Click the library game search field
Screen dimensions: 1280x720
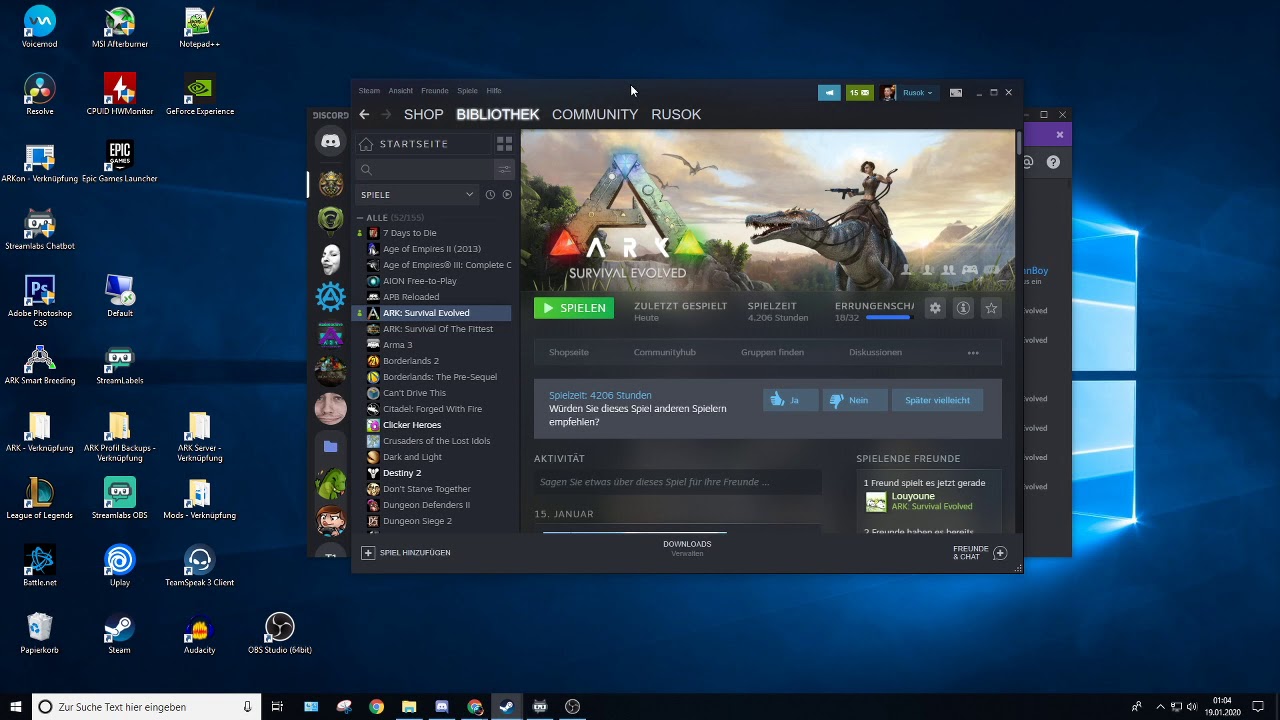[425, 170]
